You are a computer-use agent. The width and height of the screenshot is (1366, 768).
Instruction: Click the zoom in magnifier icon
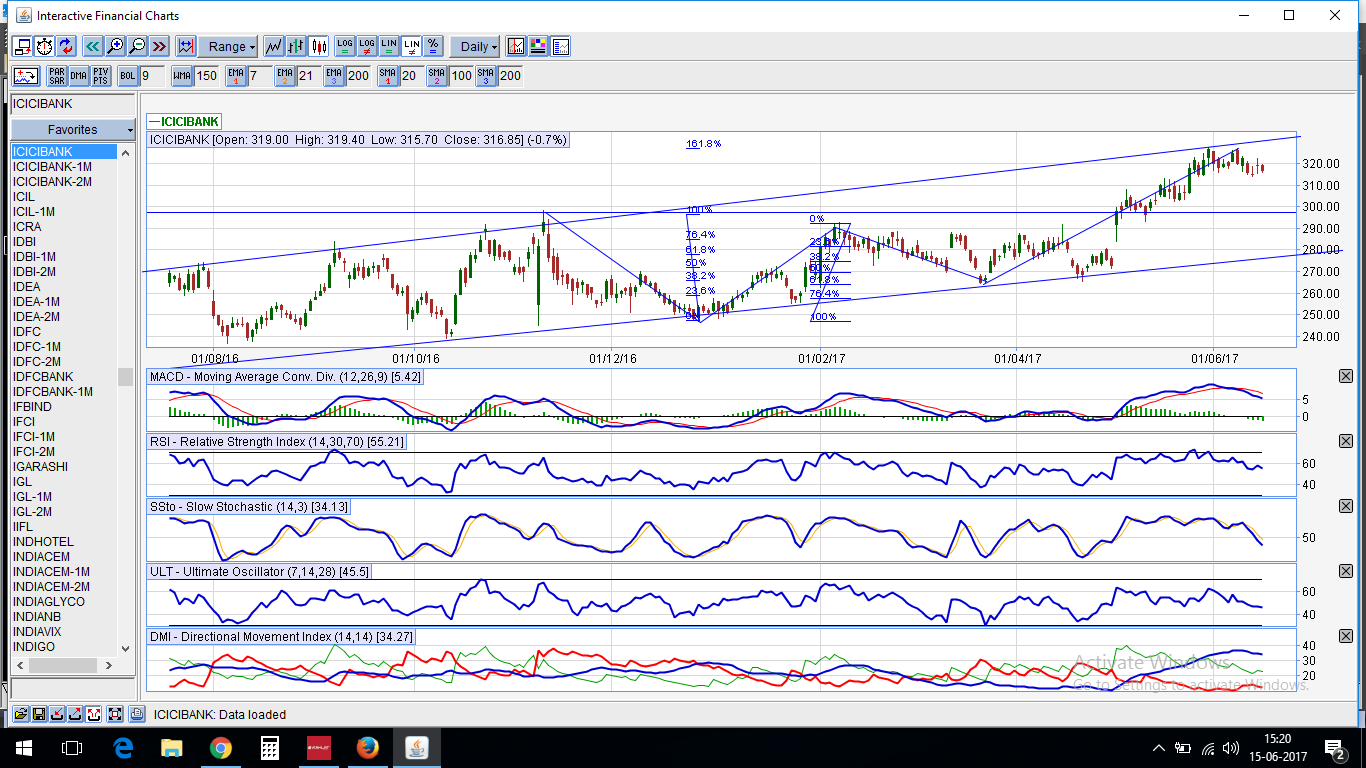tap(116, 46)
